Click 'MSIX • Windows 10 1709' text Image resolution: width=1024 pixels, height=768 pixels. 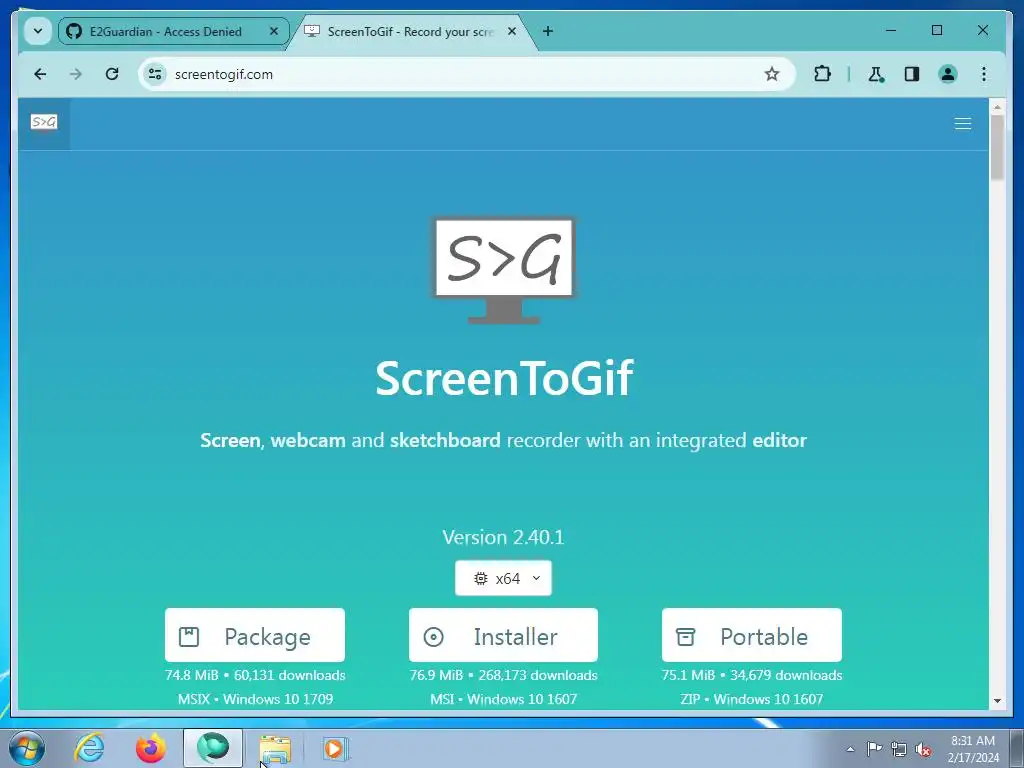255,699
